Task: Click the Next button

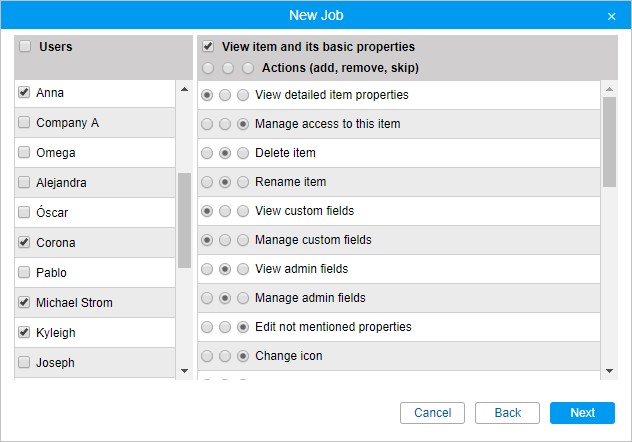Action: point(582,413)
